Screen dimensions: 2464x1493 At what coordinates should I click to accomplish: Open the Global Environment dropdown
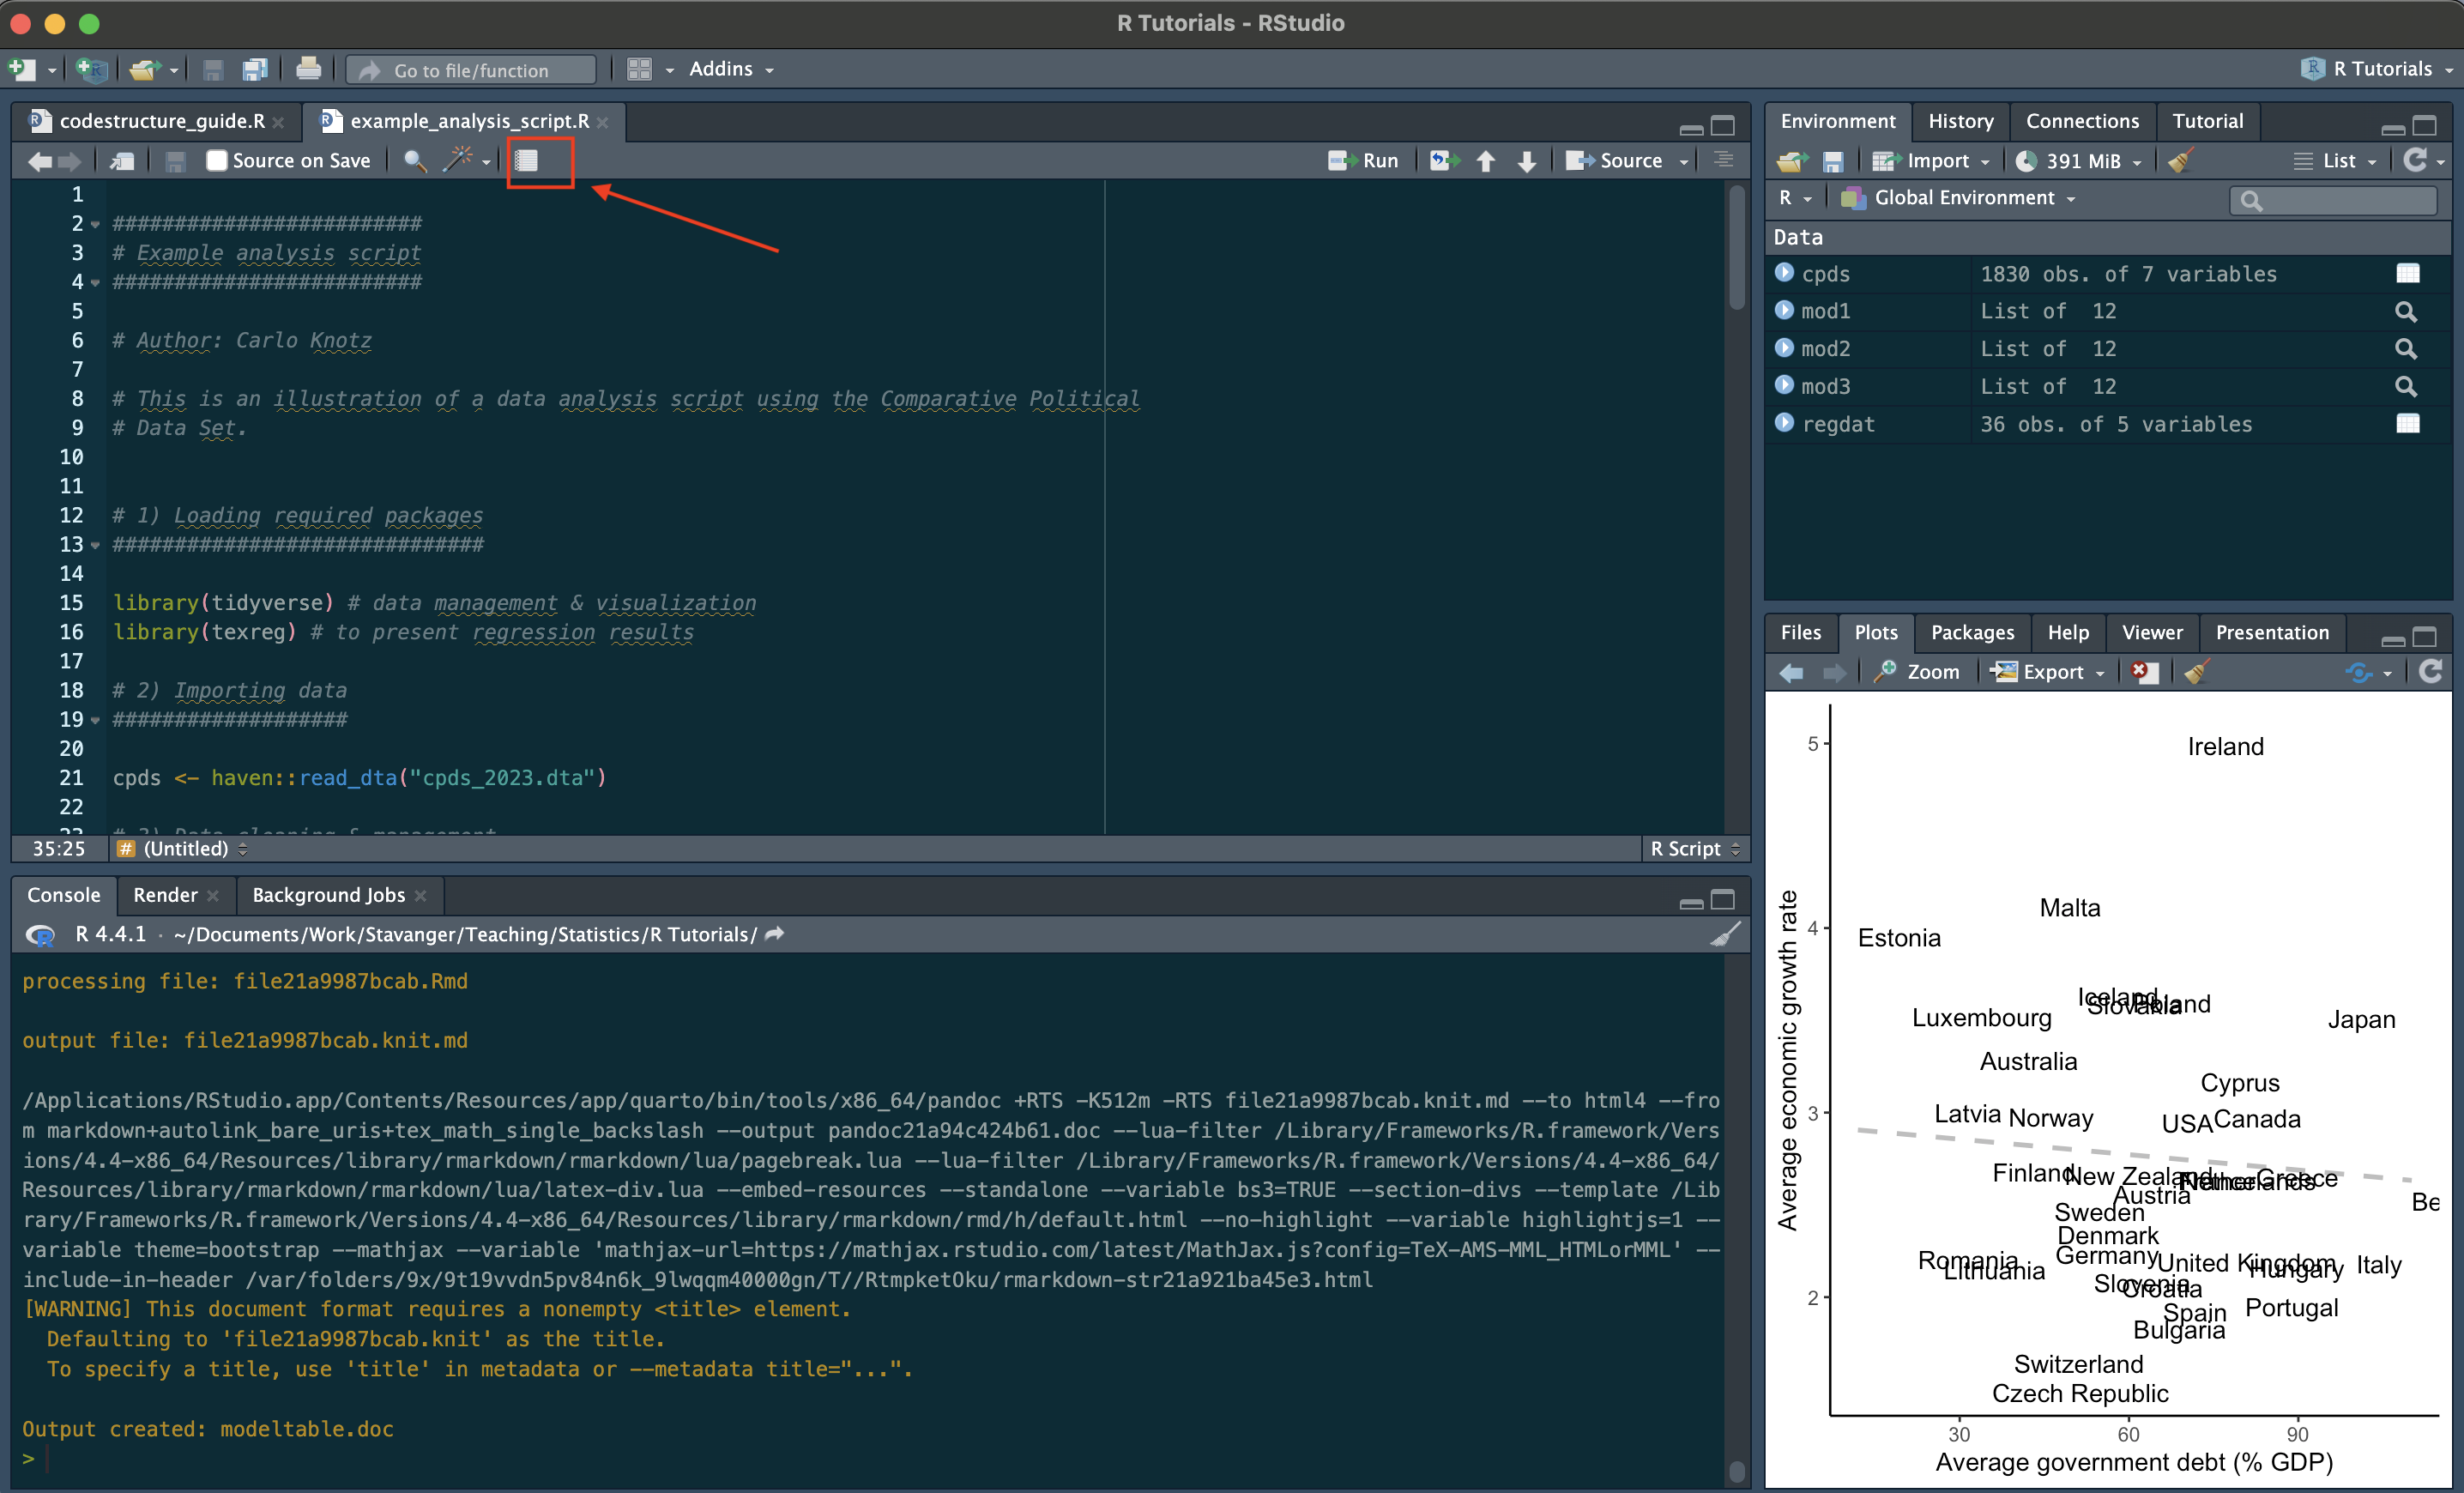click(1962, 198)
